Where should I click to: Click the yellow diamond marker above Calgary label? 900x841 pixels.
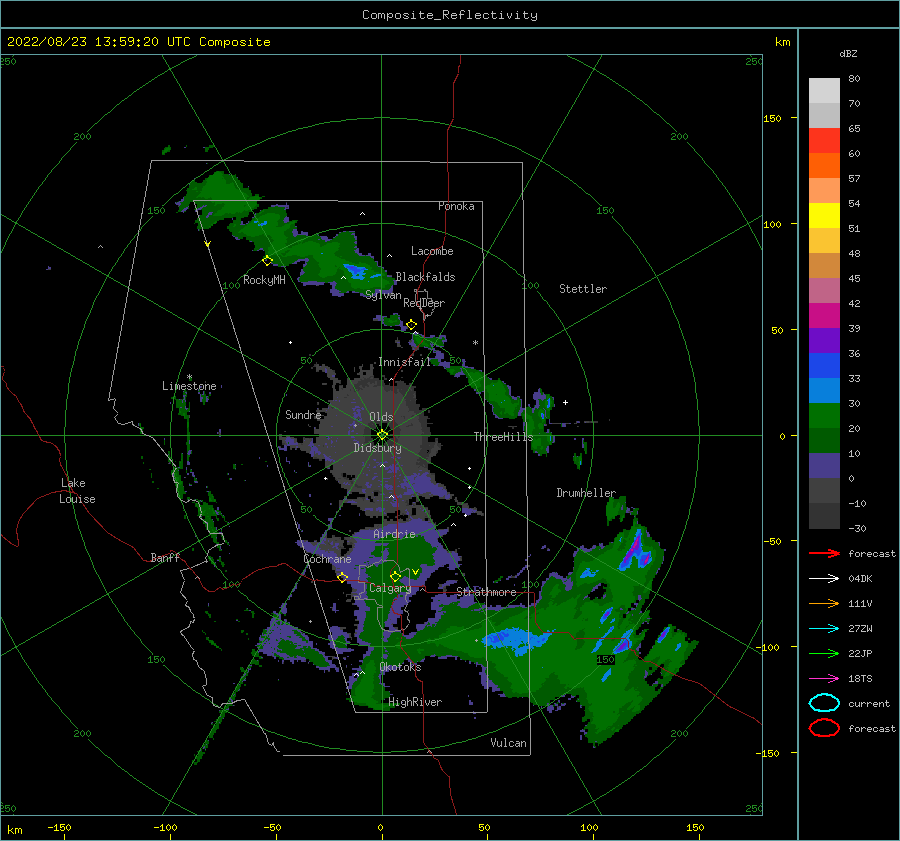tap(395, 576)
